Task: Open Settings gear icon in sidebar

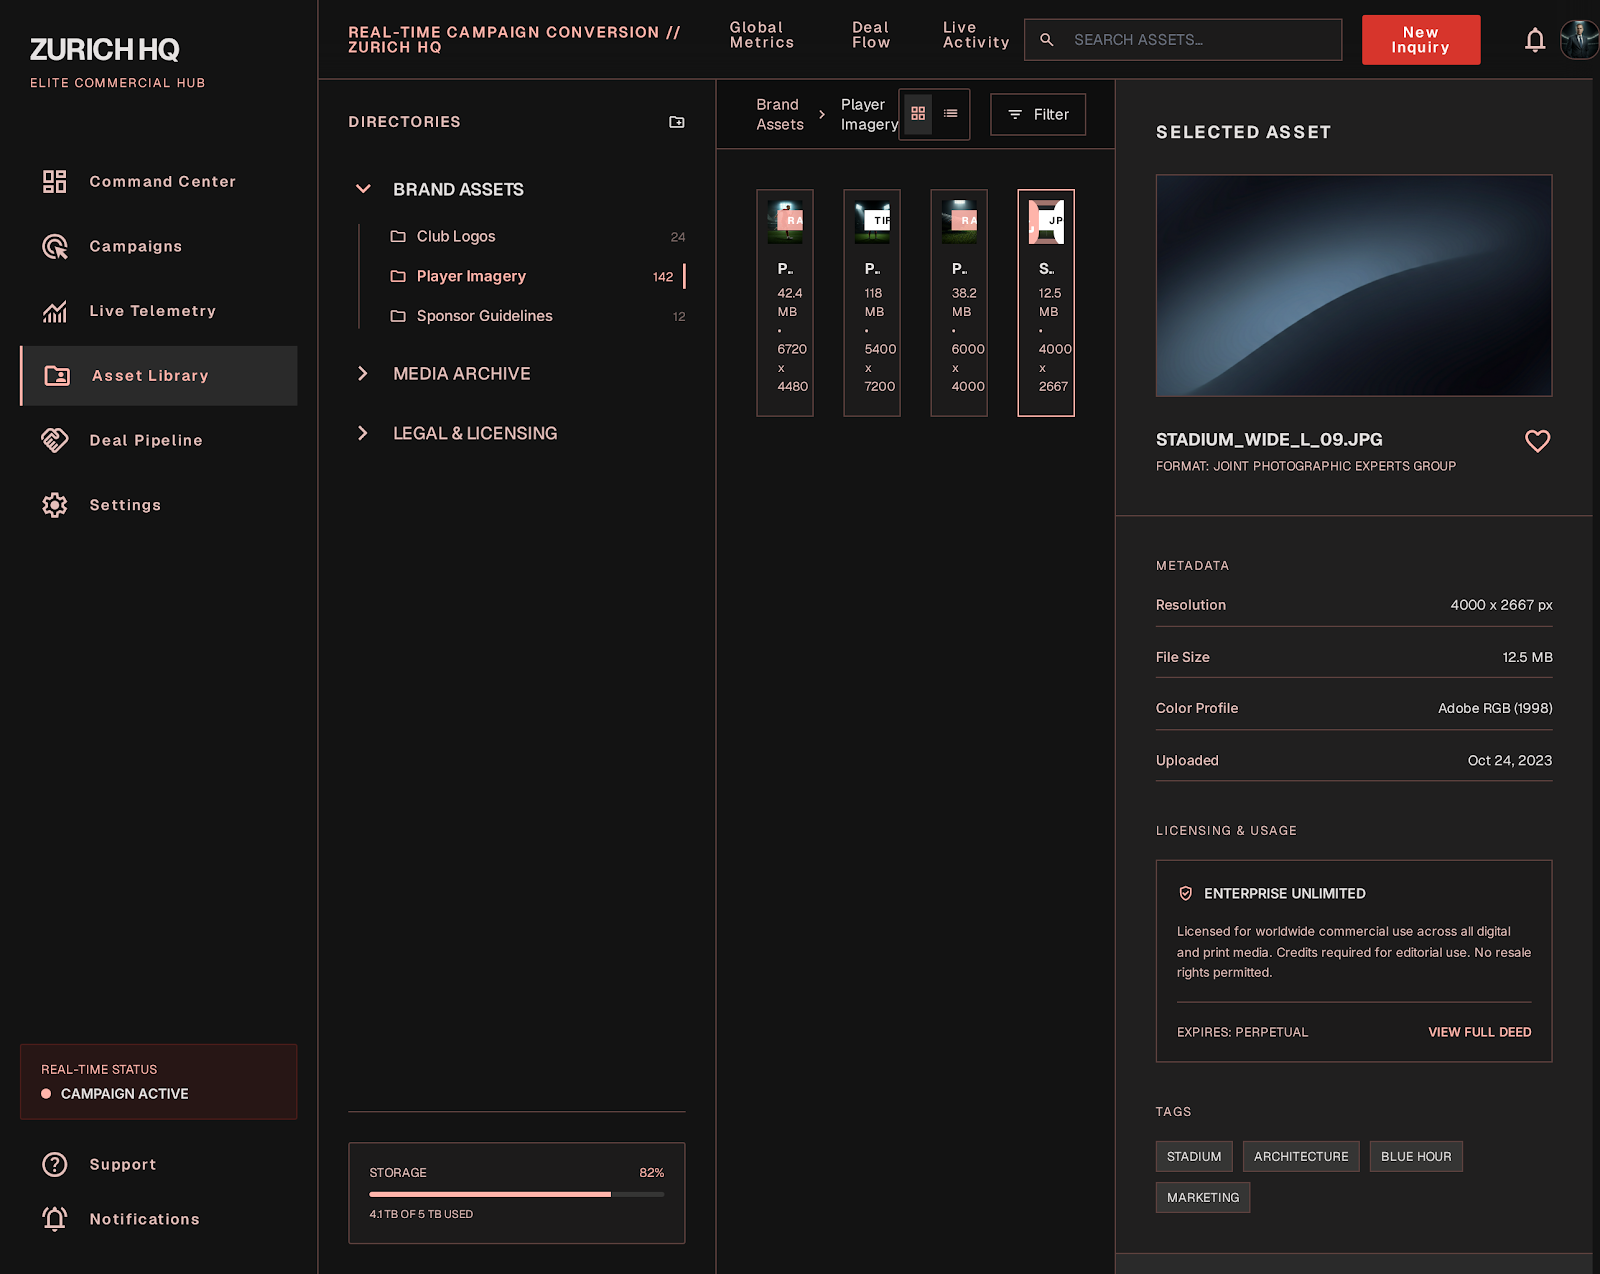Action: (x=54, y=505)
